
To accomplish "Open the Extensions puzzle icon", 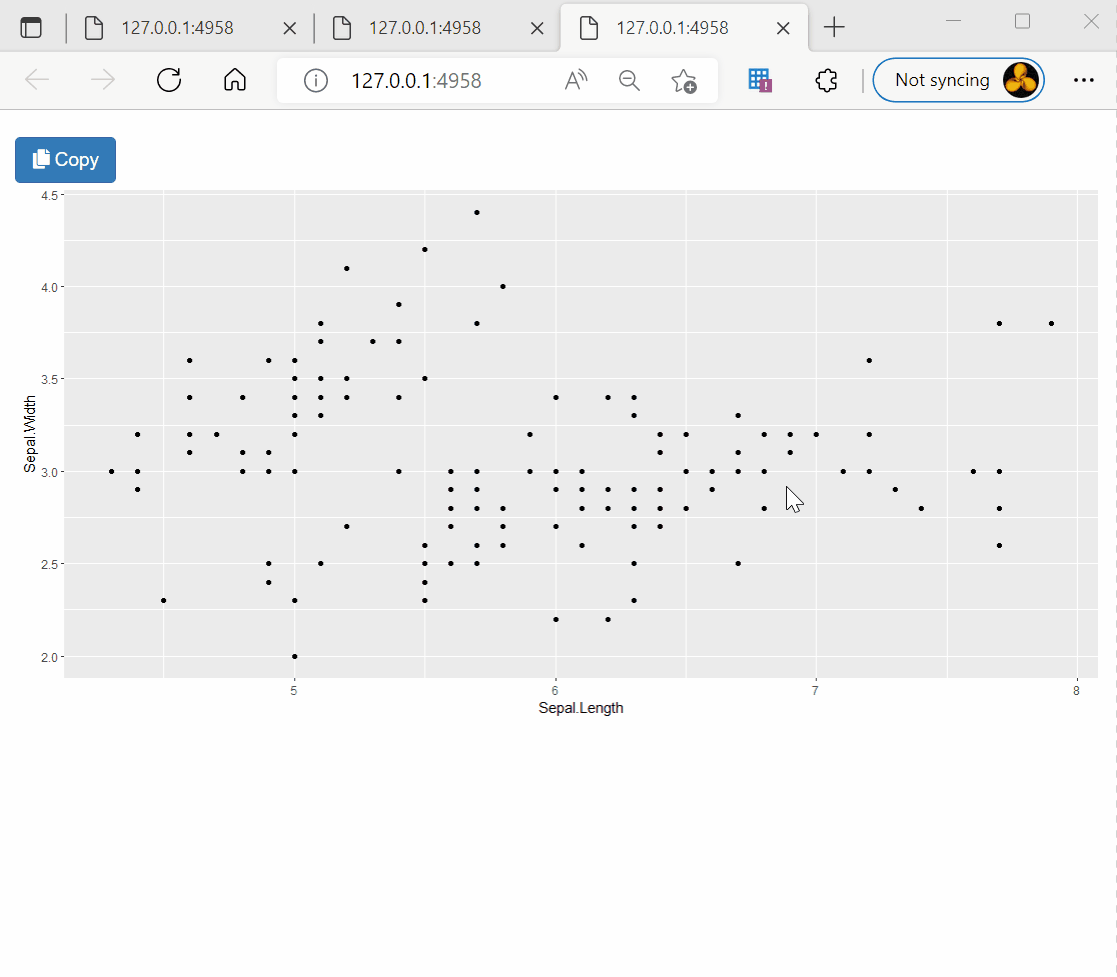I will 826,80.
